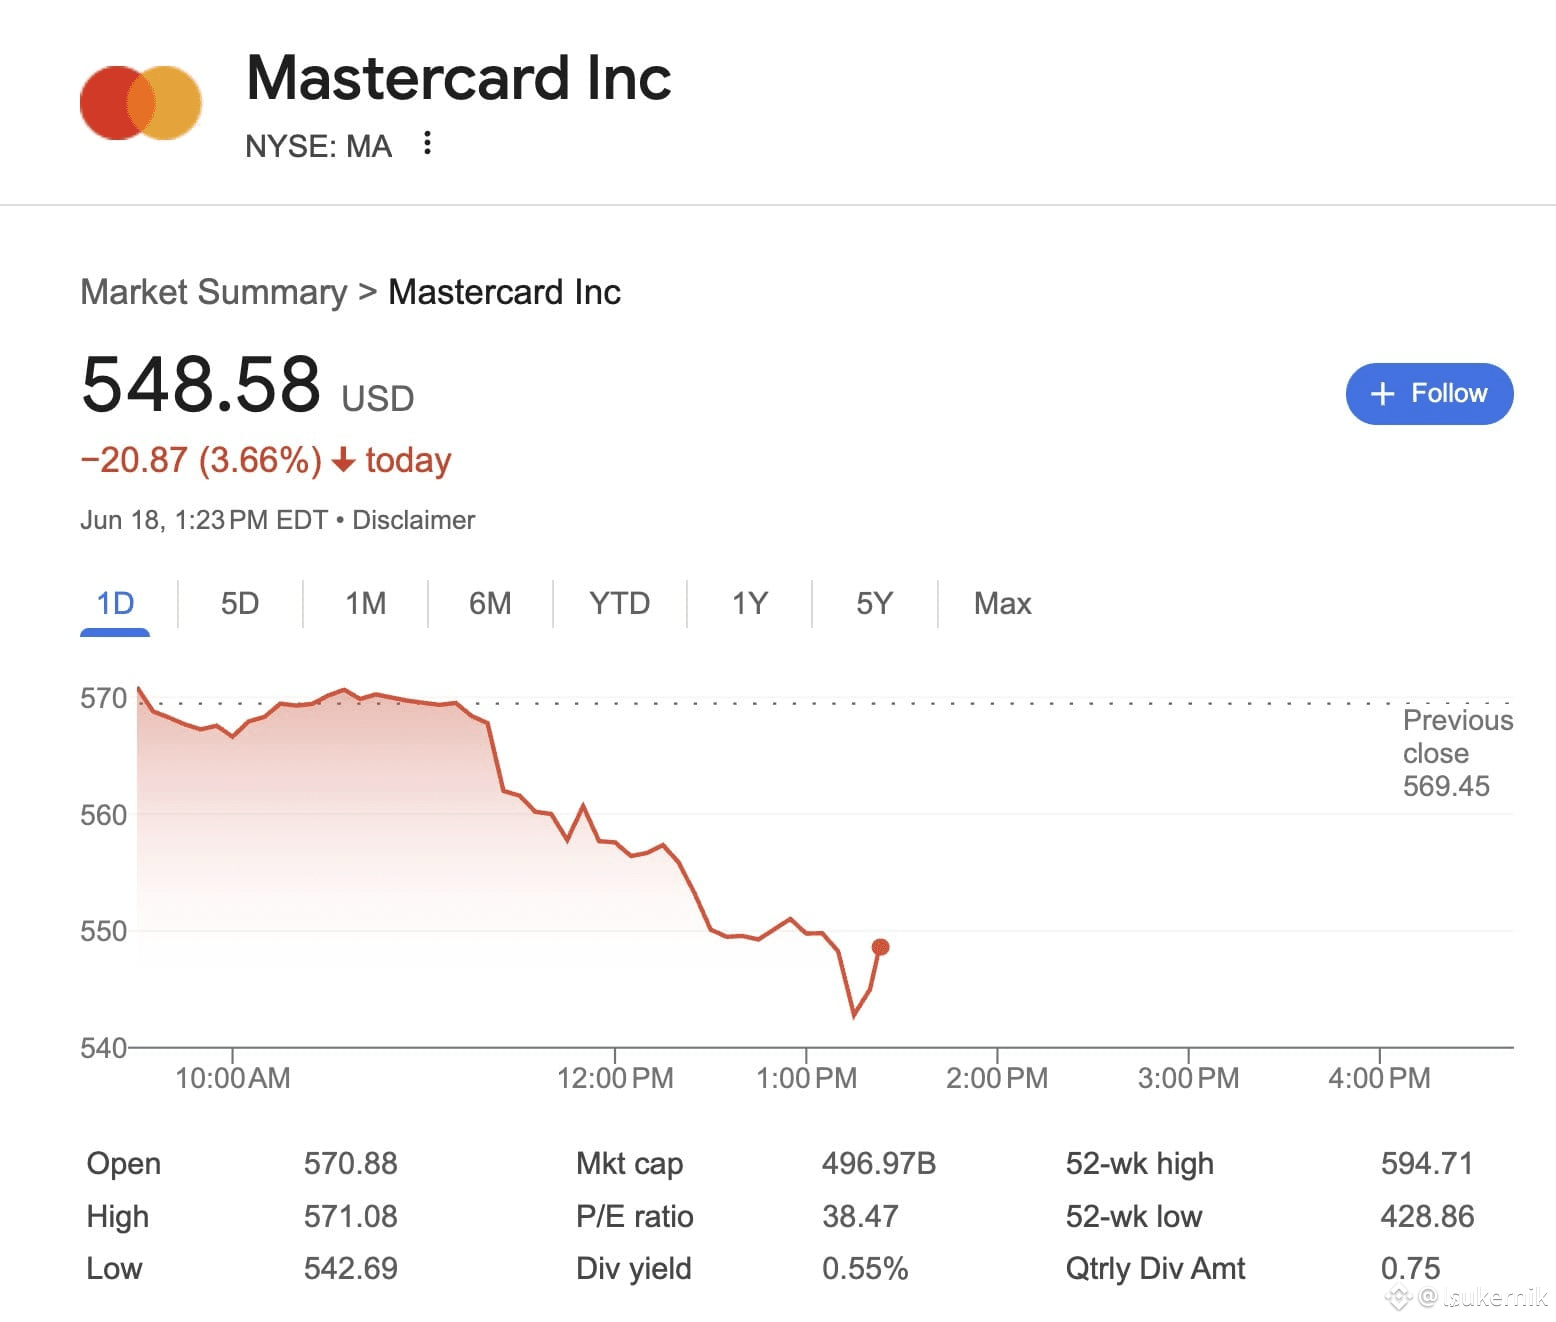Click the 52-wk high value 594.71

click(1427, 1163)
